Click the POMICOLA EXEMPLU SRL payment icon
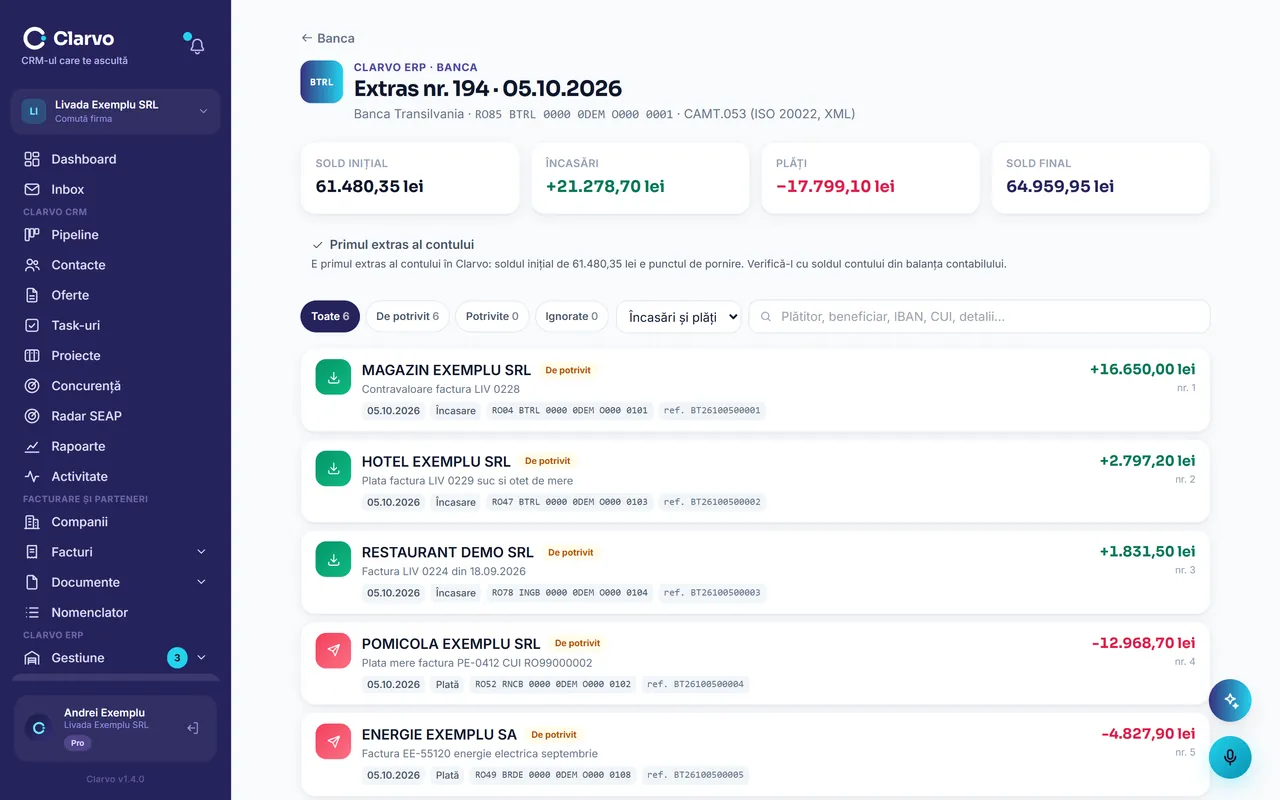 pyautogui.click(x=334, y=650)
